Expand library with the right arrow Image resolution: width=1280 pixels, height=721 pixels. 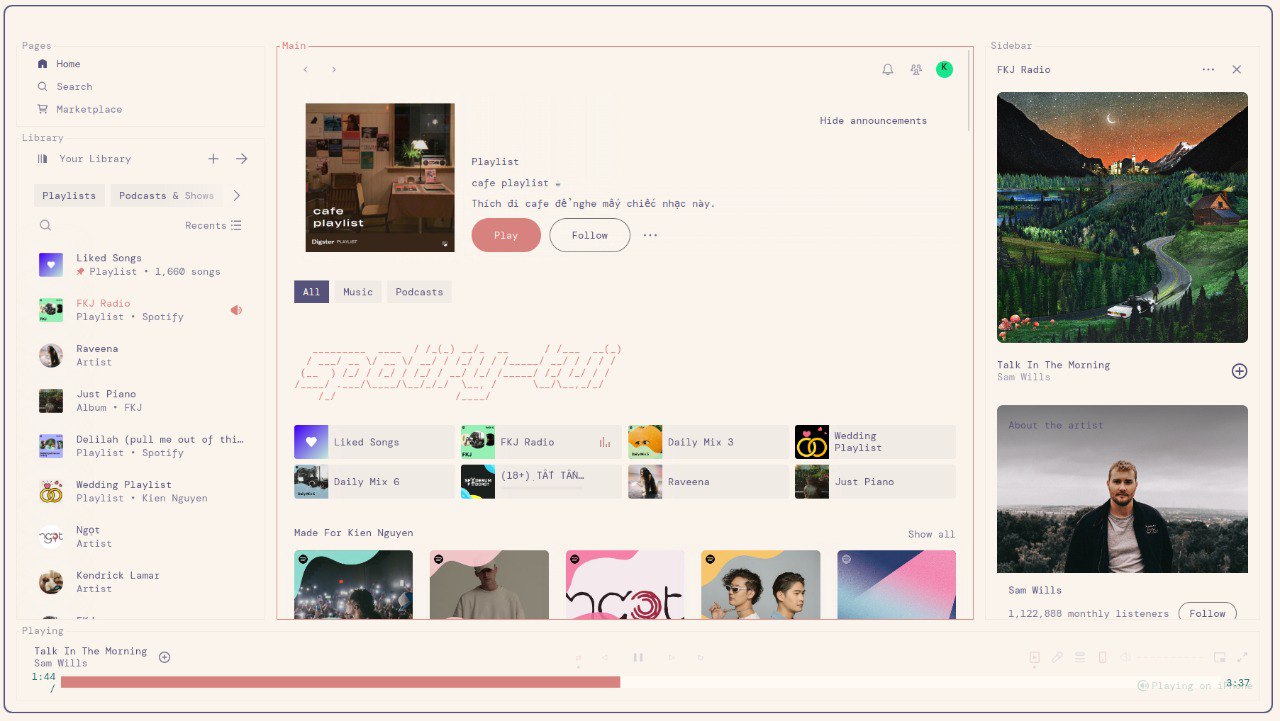(x=241, y=159)
